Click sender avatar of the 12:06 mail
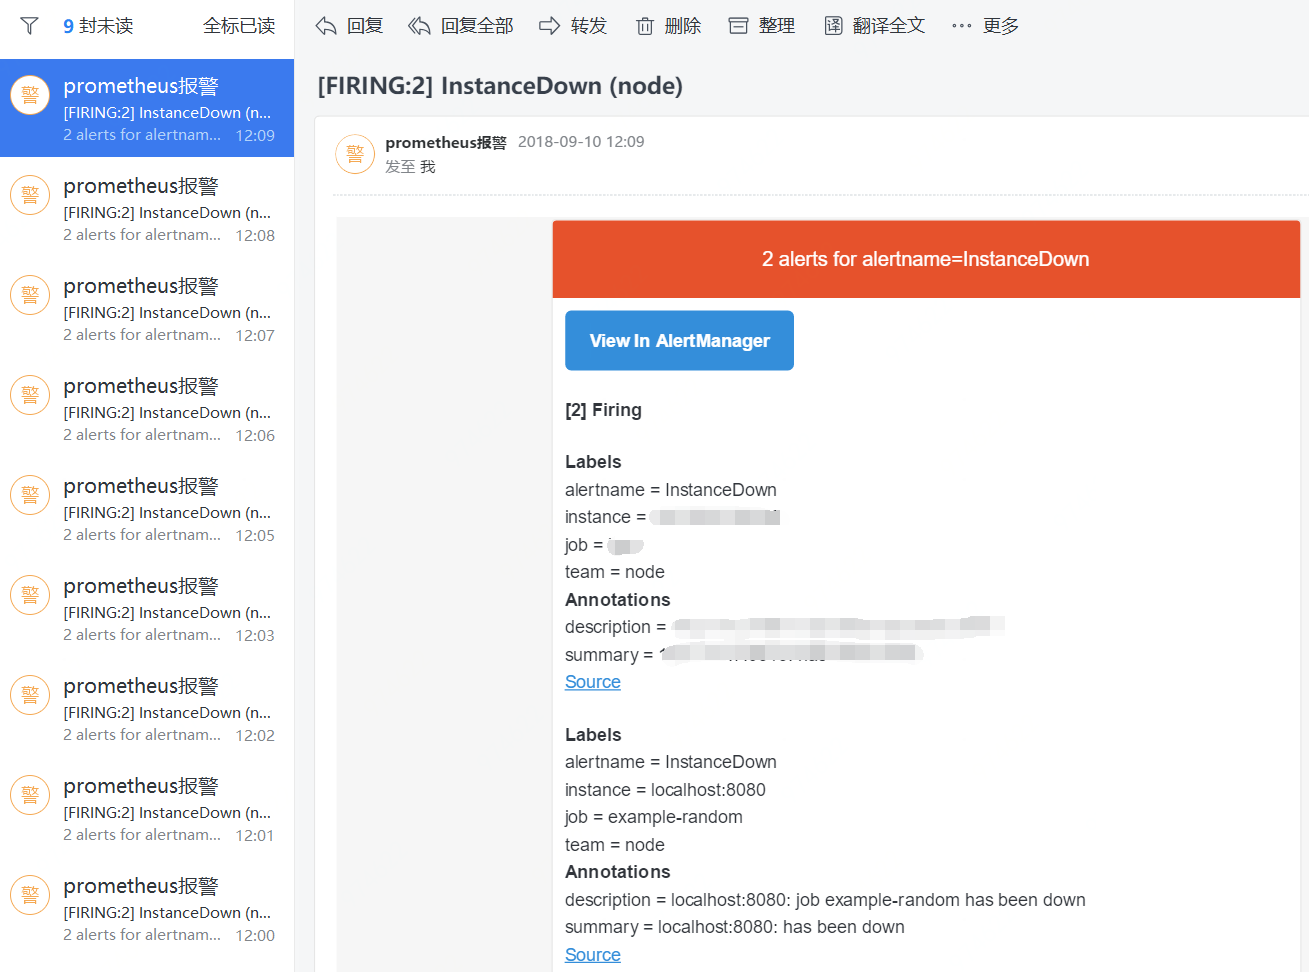Image resolution: width=1309 pixels, height=972 pixels. pos(30,395)
